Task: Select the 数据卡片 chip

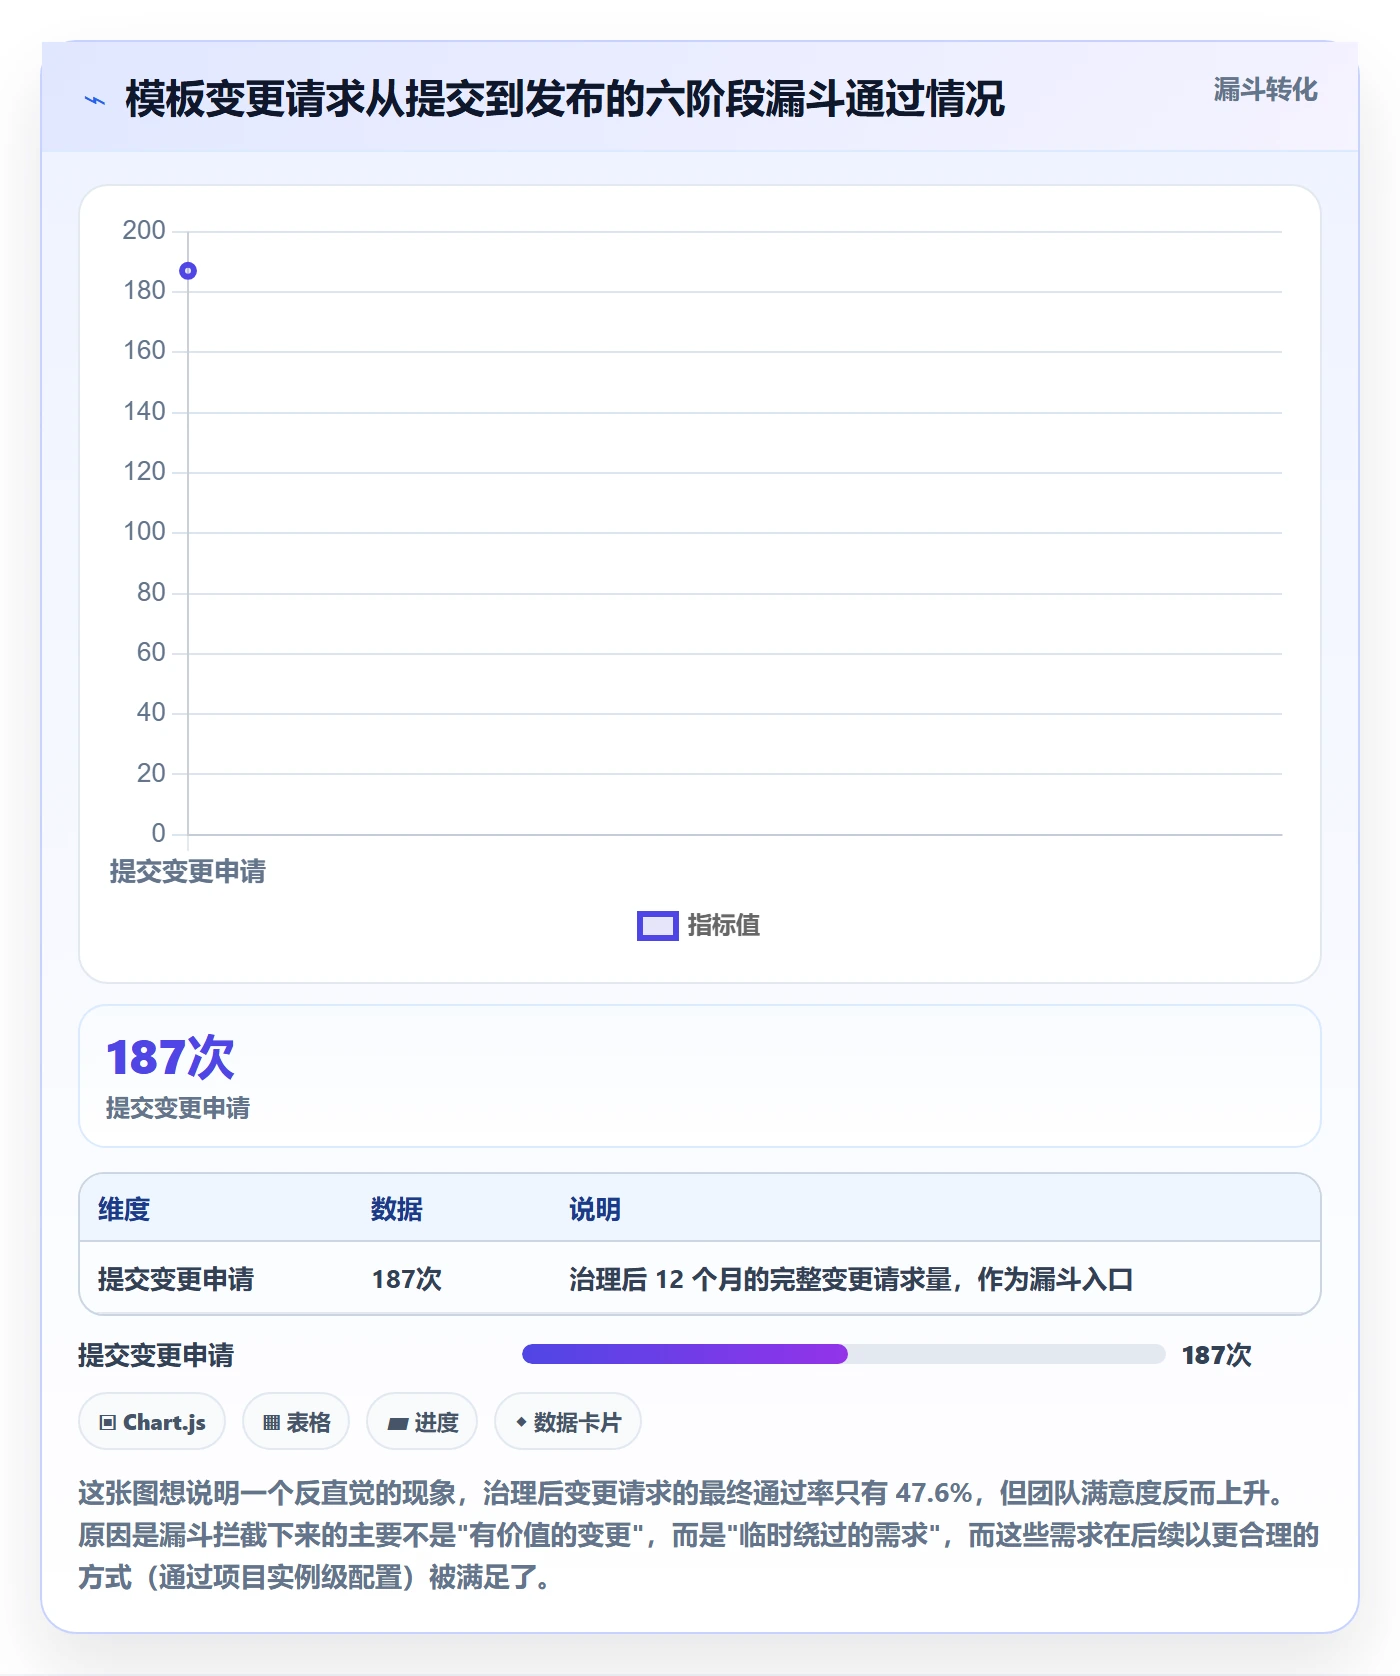Action: pos(568,1422)
